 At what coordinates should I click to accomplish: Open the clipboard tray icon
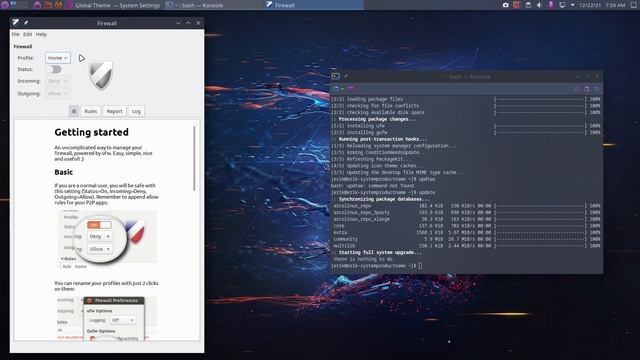click(528, 5)
